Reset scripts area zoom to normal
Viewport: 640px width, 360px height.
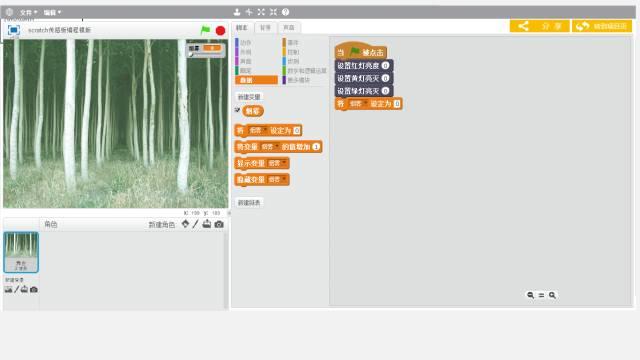click(x=541, y=295)
